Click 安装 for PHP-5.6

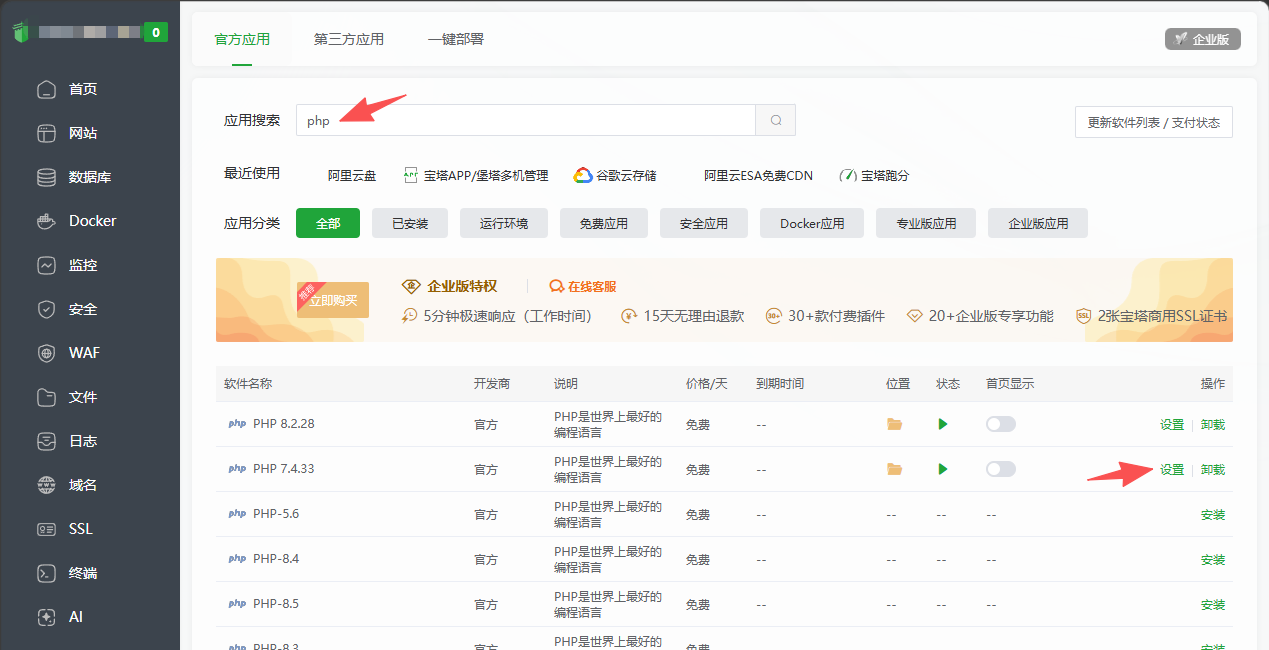[1213, 515]
